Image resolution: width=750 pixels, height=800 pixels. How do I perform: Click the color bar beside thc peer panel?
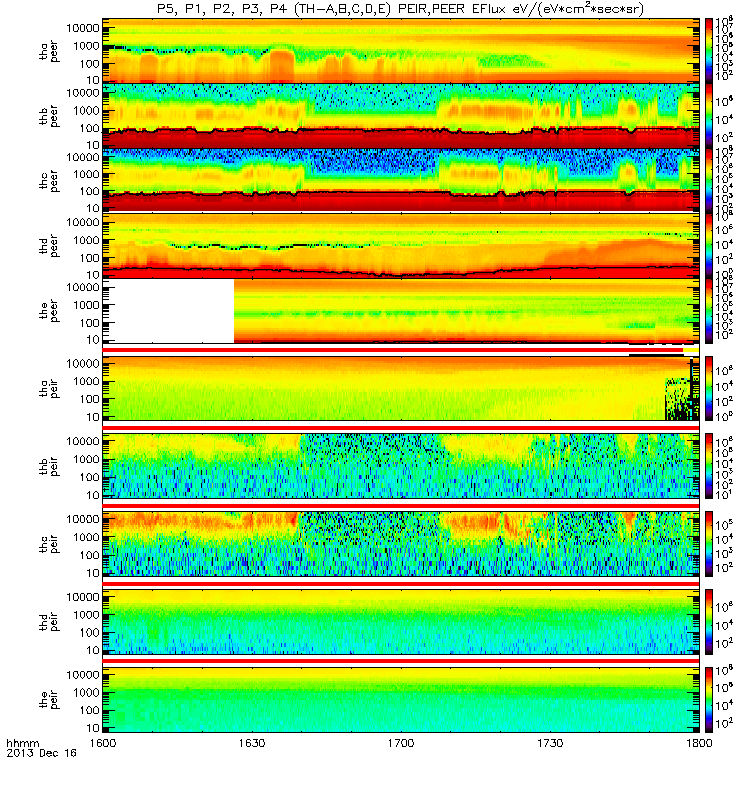tap(709, 181)
